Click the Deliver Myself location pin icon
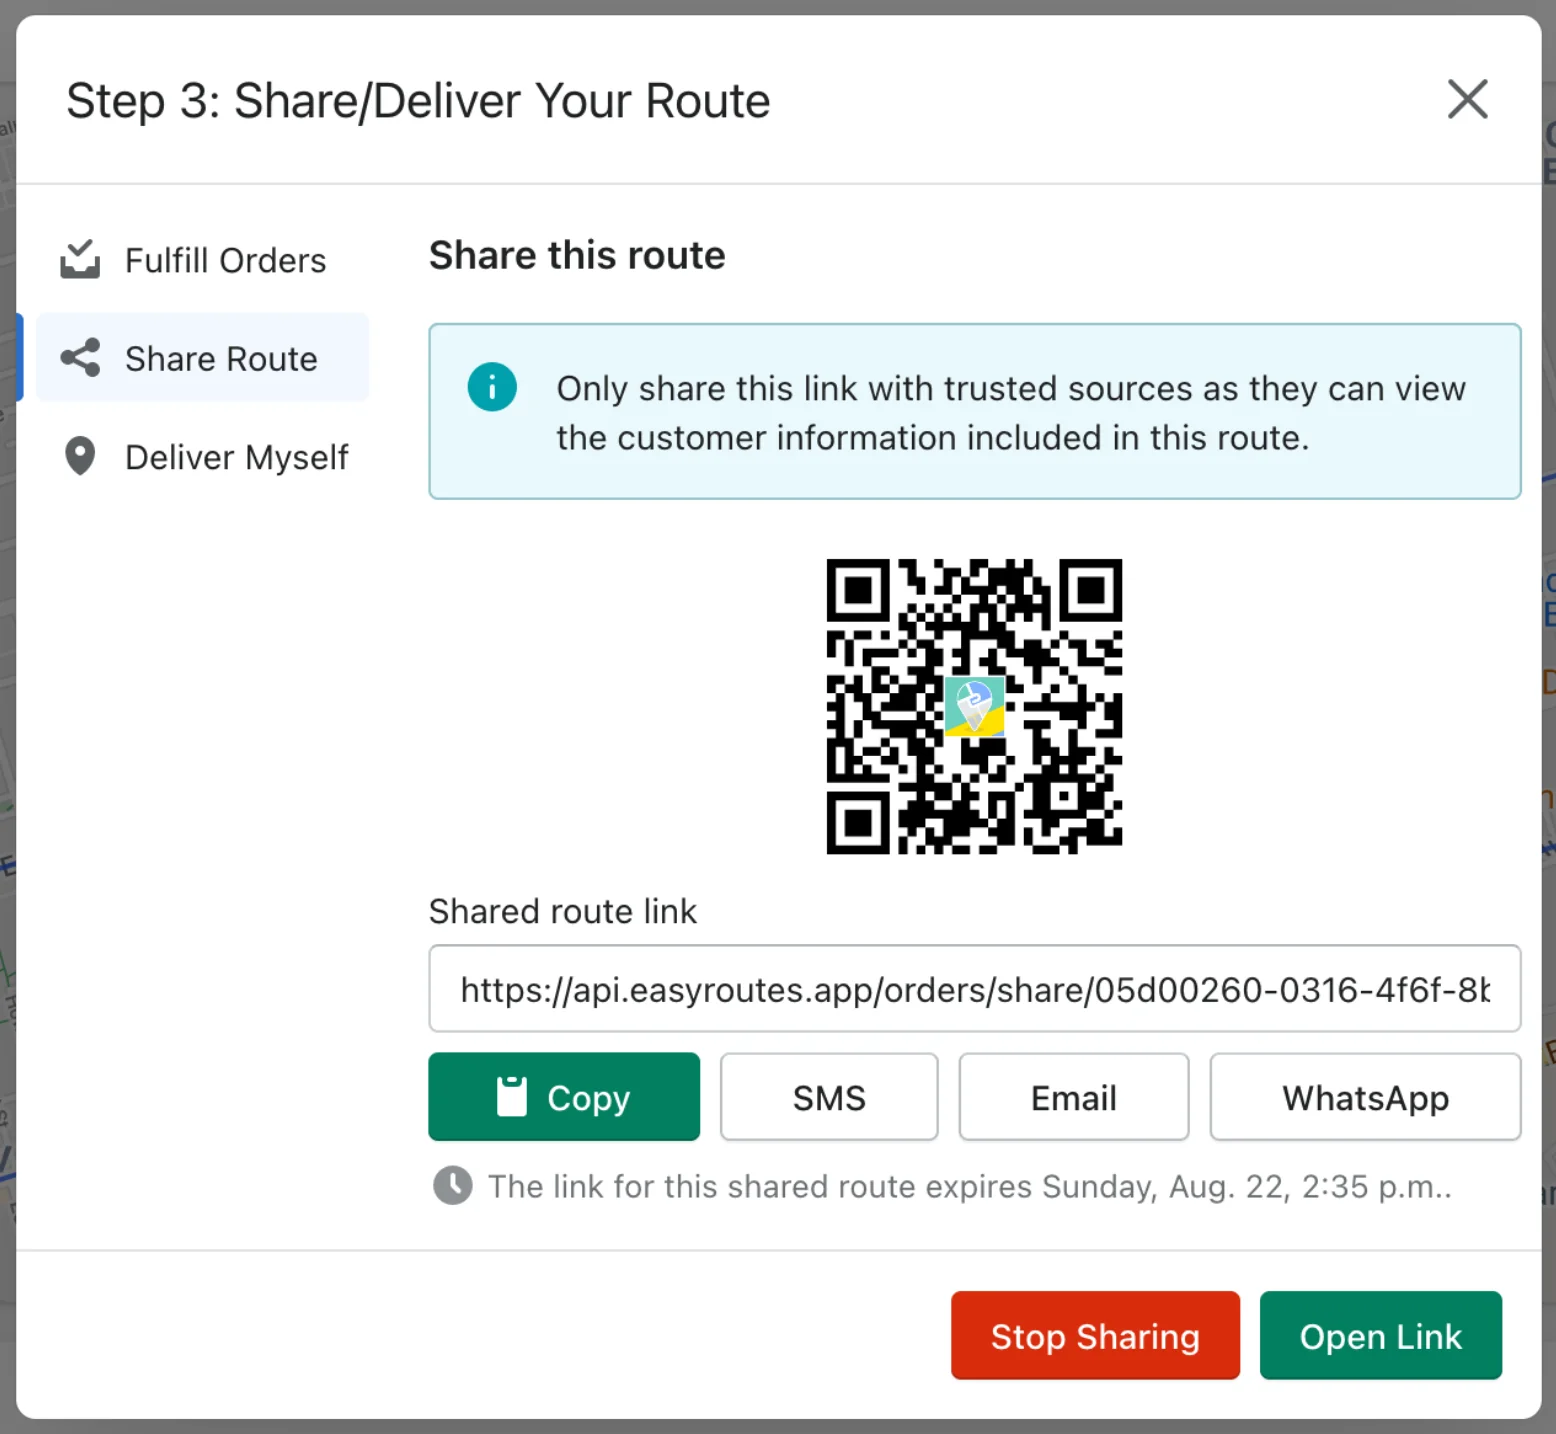The image size is (1556, 1434). click(x=80, y=456)
